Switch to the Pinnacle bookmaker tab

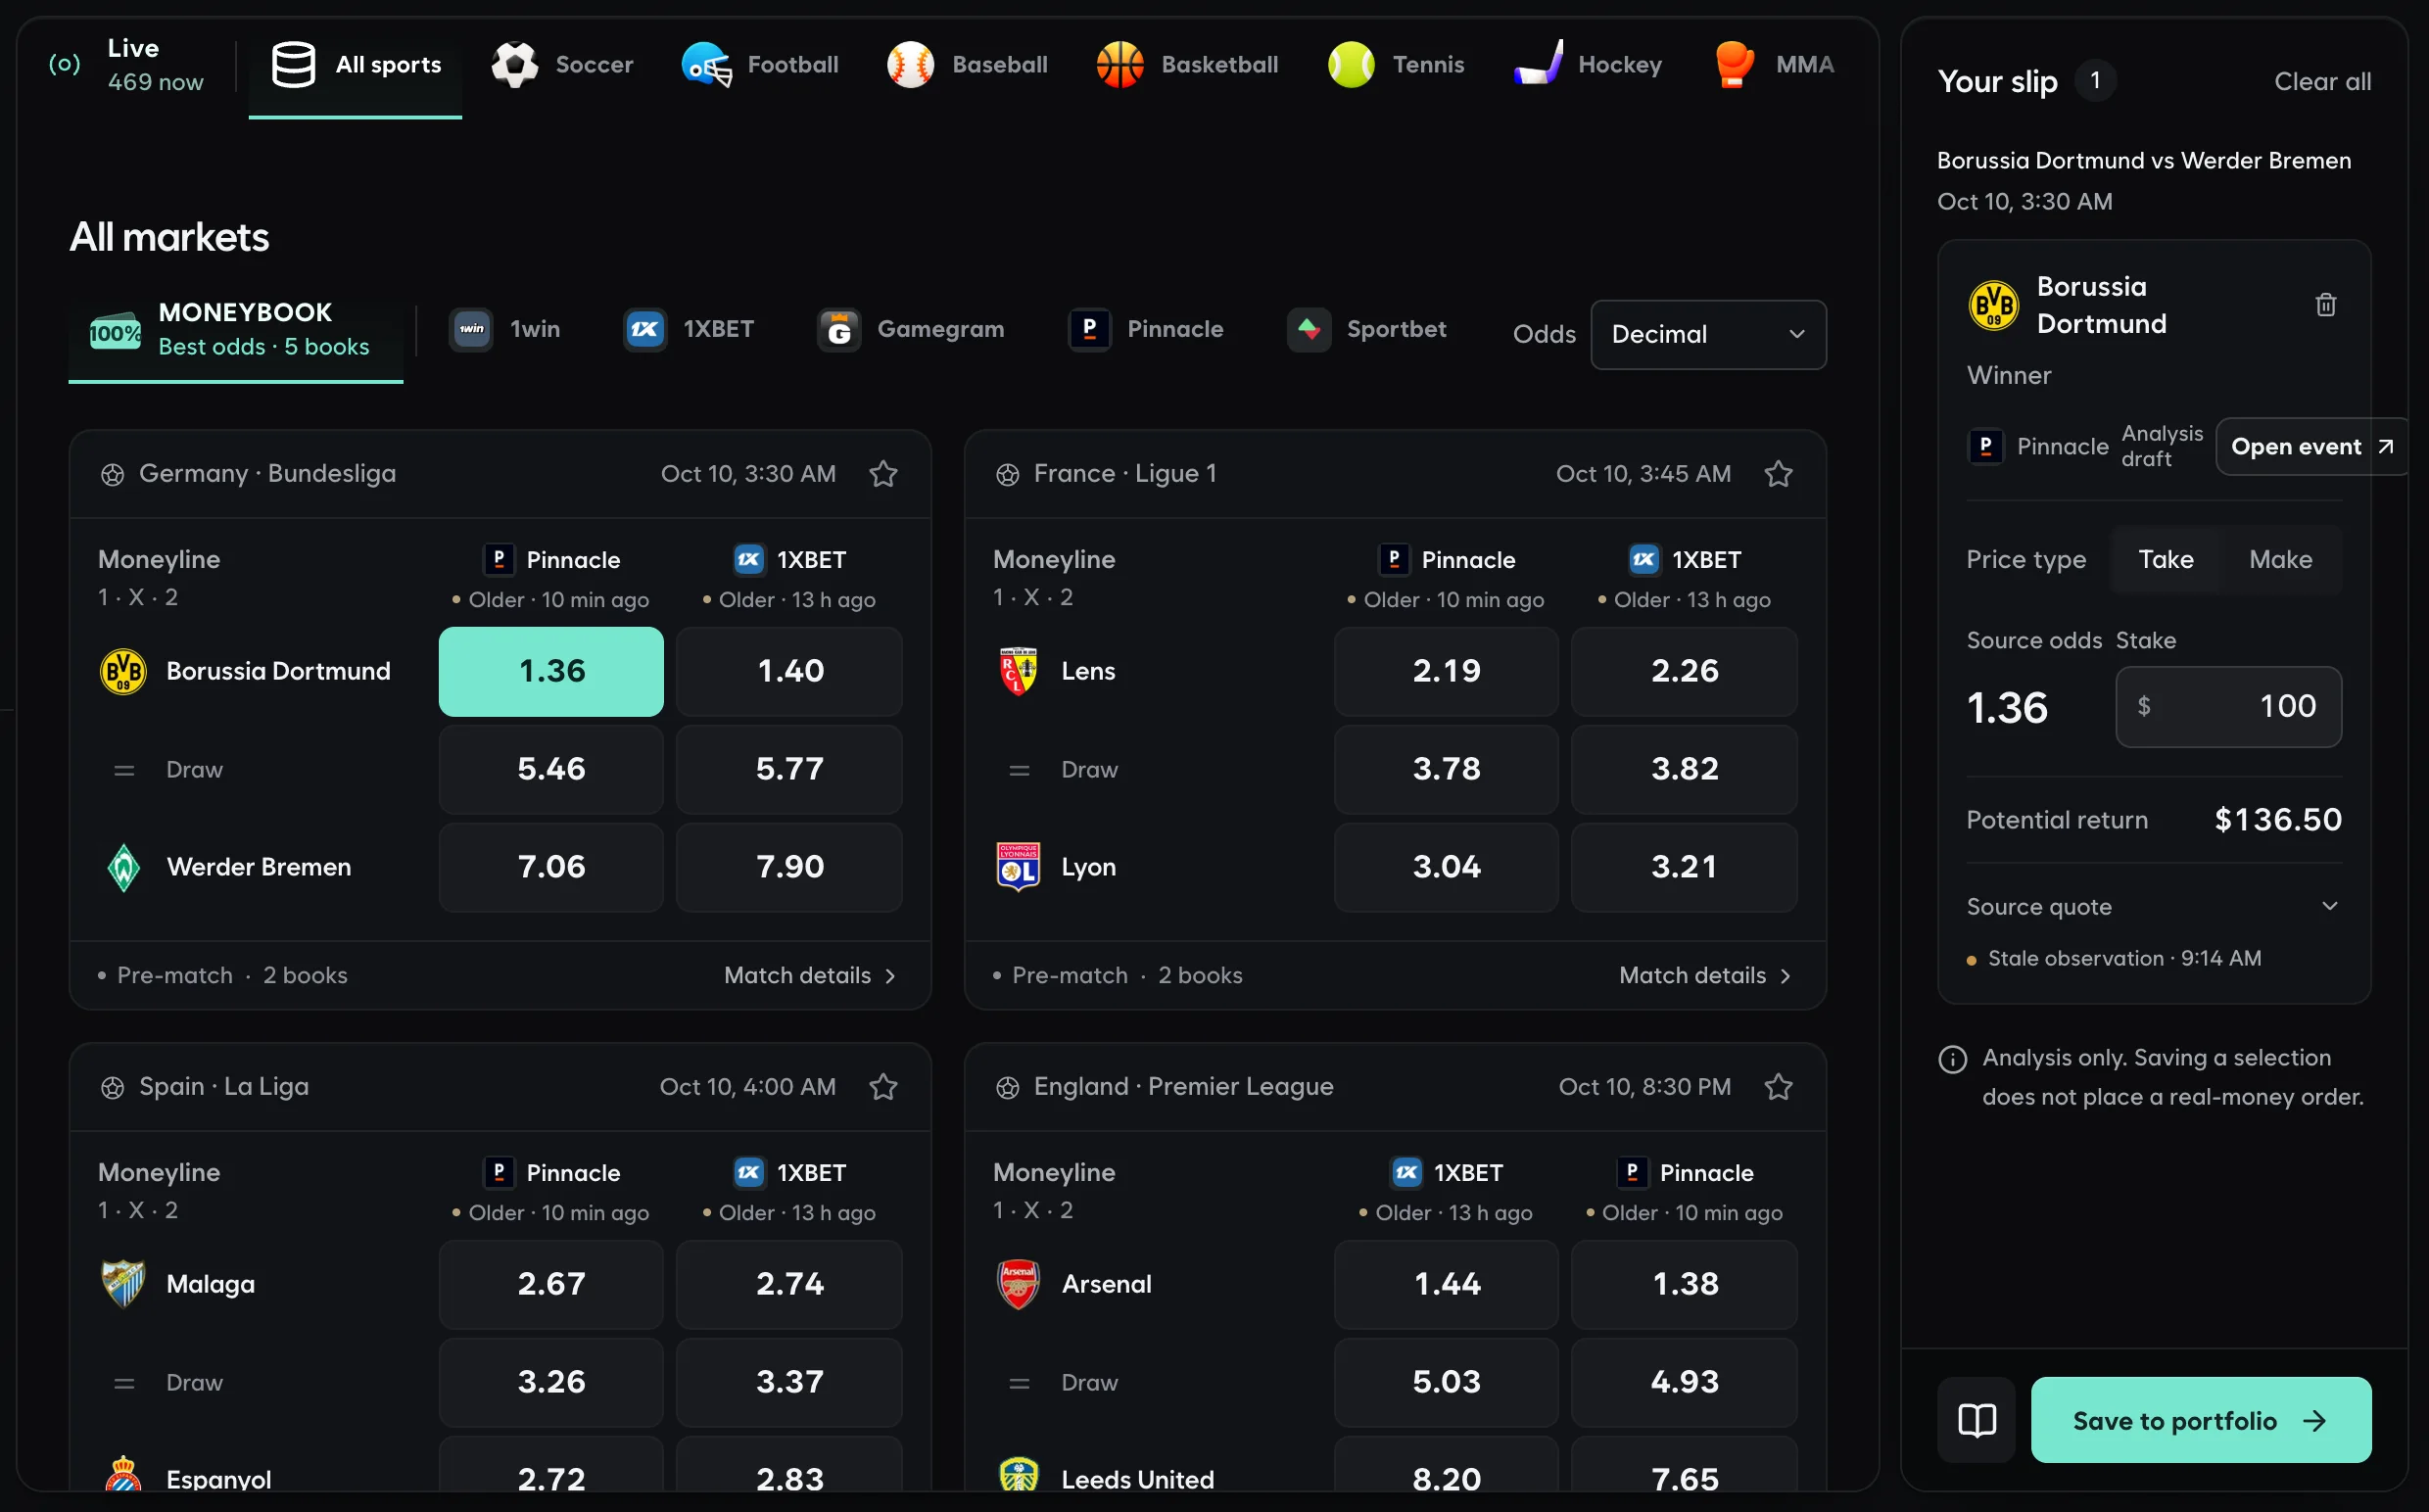click(x=1146, y=329)
